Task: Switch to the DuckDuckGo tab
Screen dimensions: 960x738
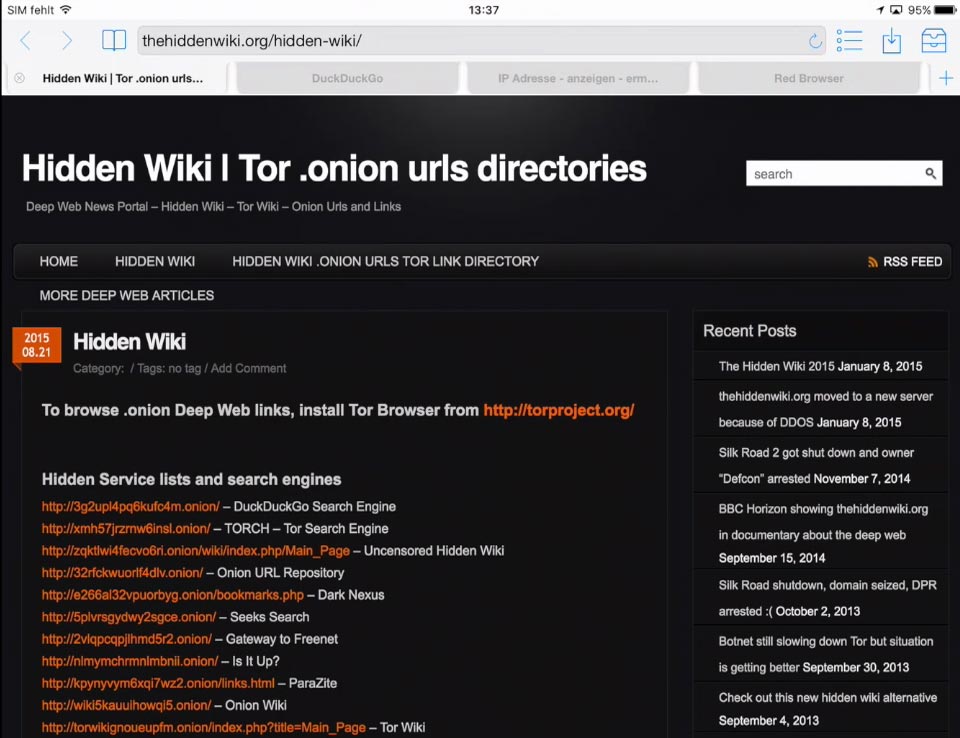Action: [347, 78]
